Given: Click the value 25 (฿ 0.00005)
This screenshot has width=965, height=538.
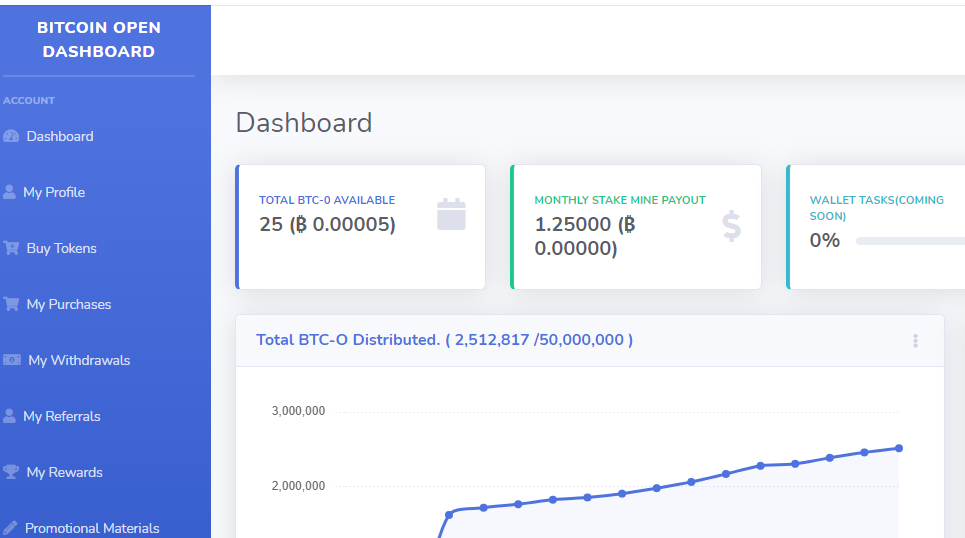Looking at the screenshot, I should 327,224.
